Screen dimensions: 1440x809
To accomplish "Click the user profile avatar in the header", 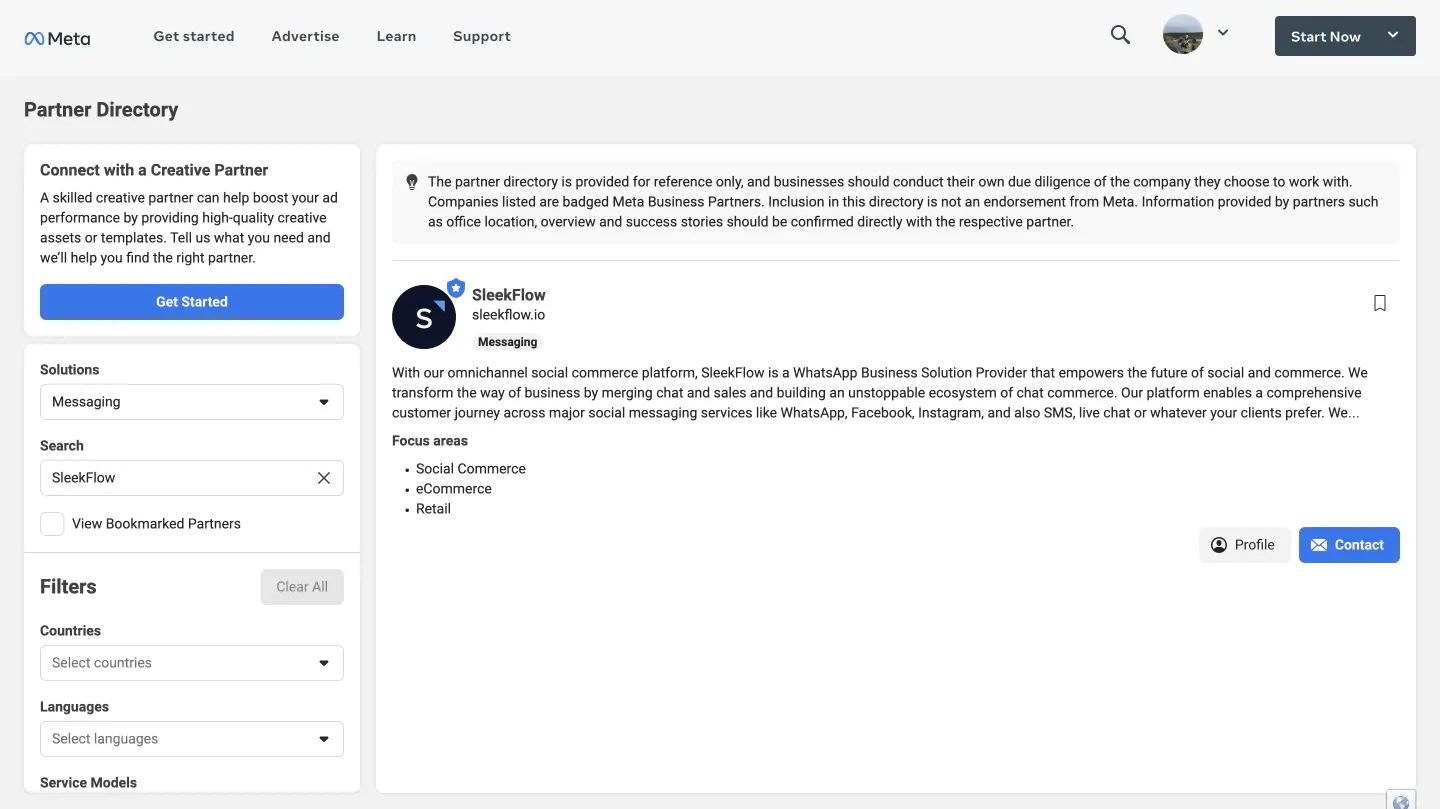I will click(x=1182, y=33).
